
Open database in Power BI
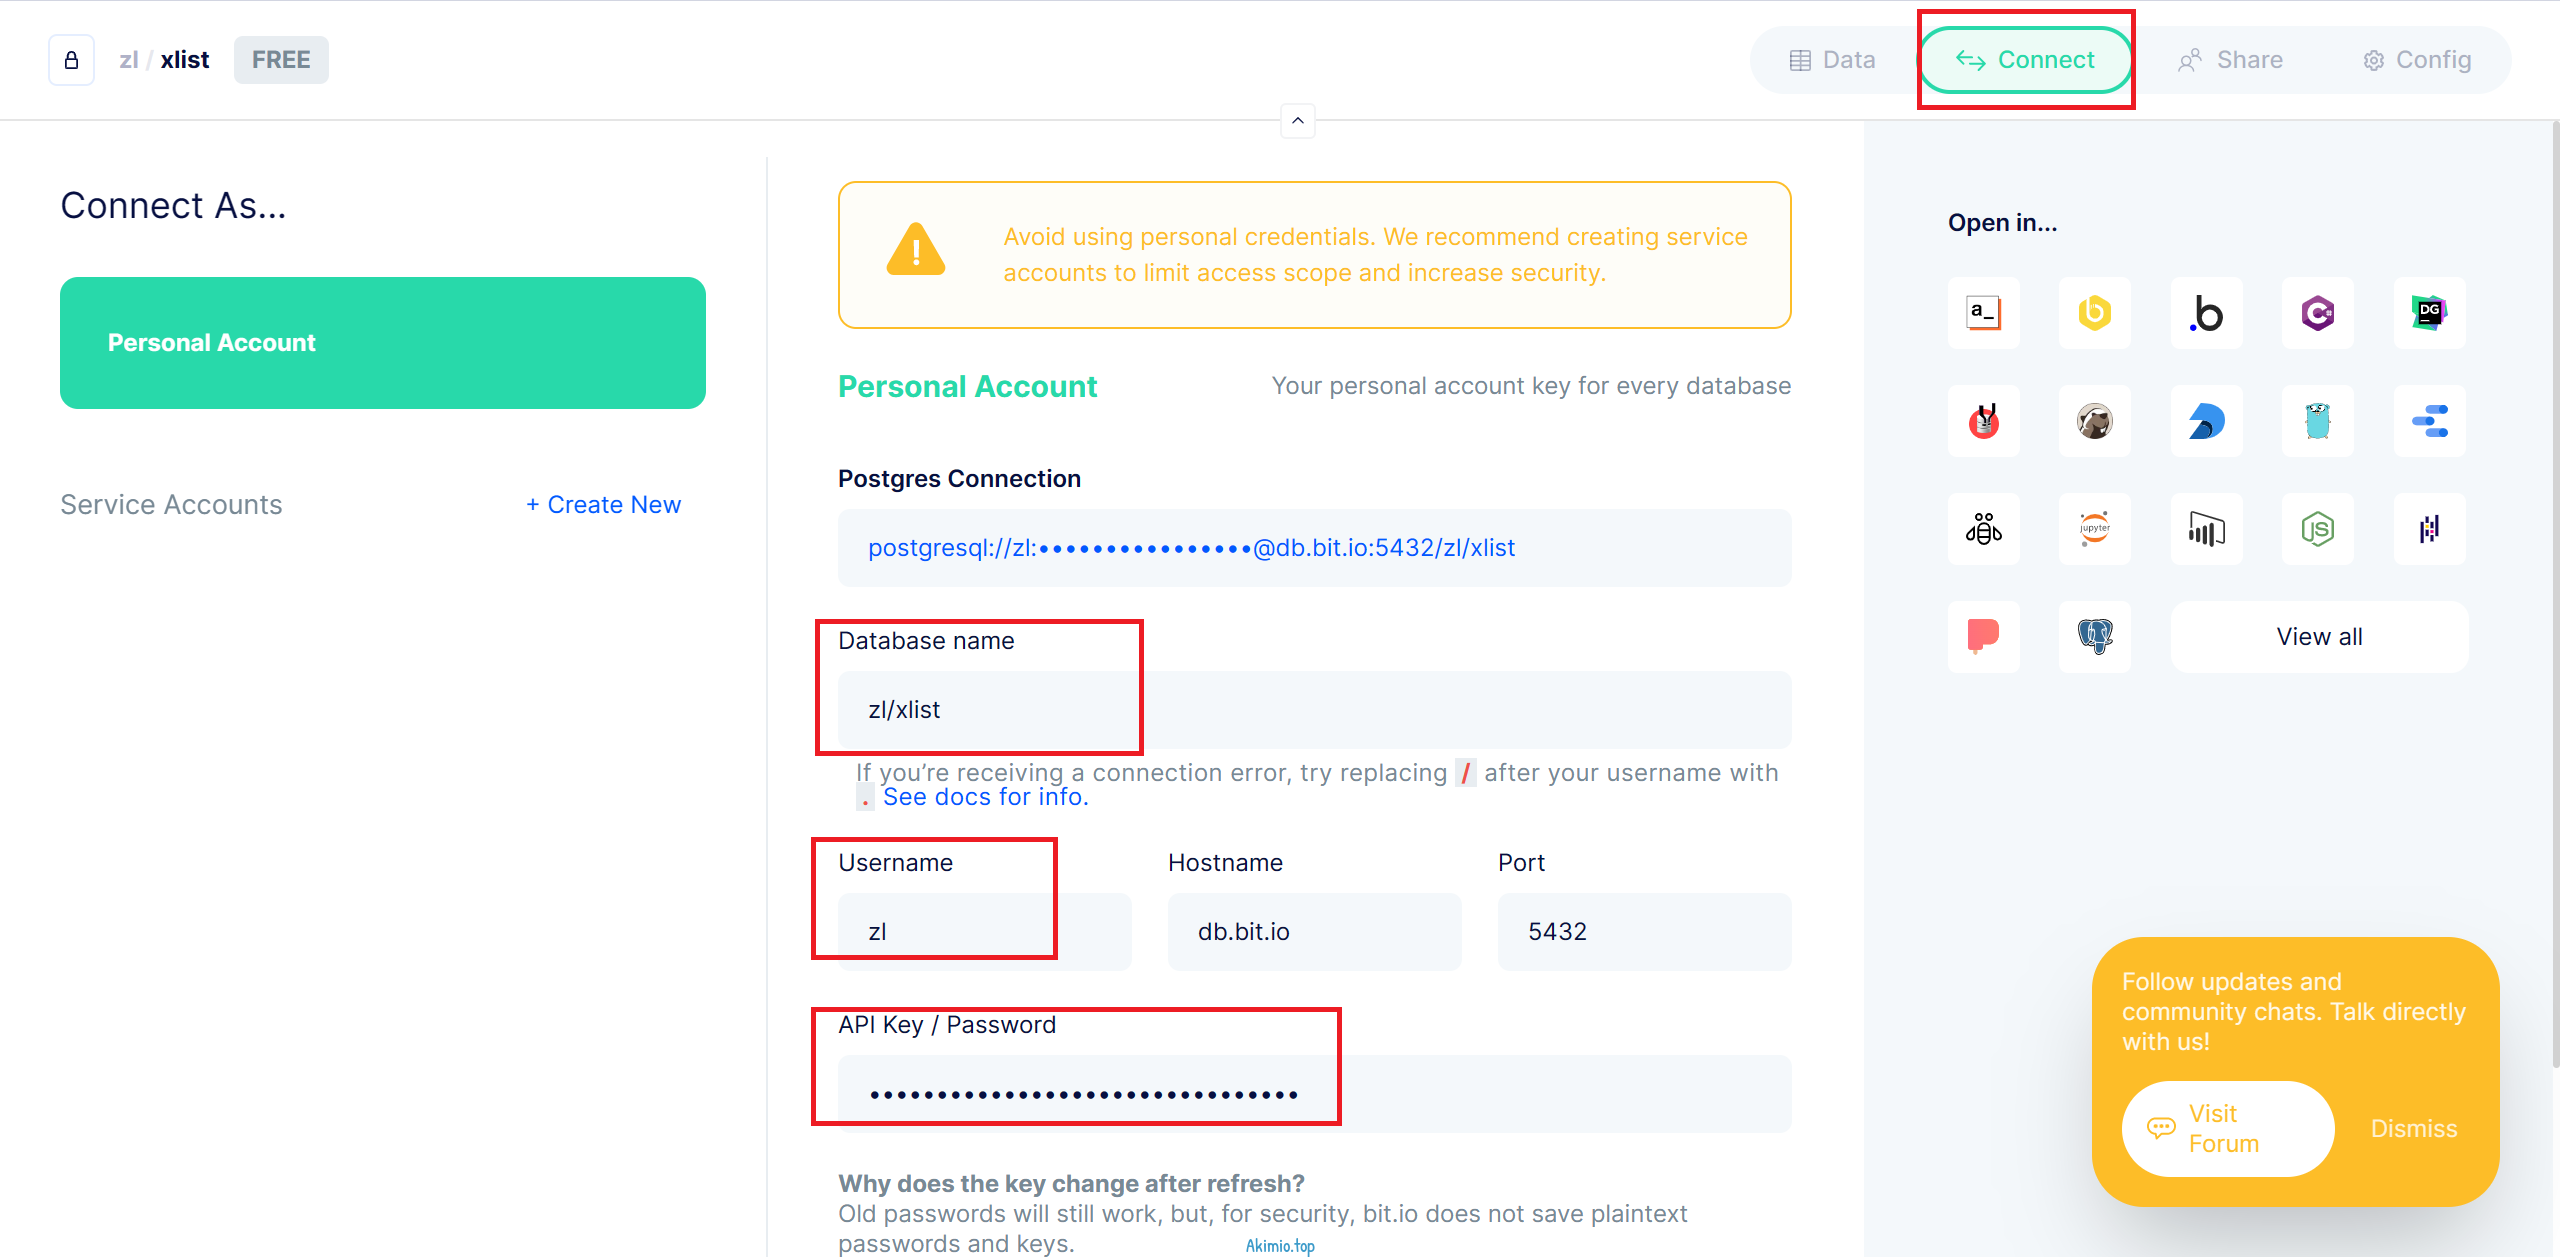[x=2206, y=529]
